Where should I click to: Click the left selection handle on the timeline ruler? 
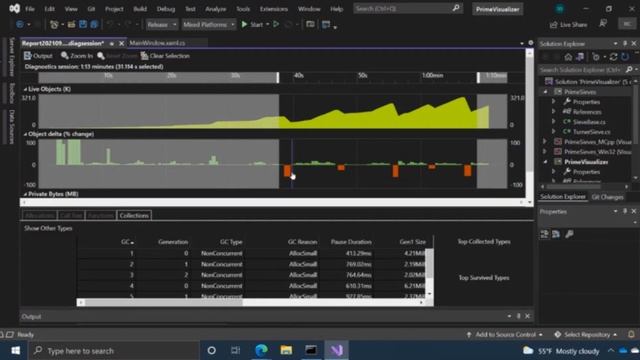(278, 78)
